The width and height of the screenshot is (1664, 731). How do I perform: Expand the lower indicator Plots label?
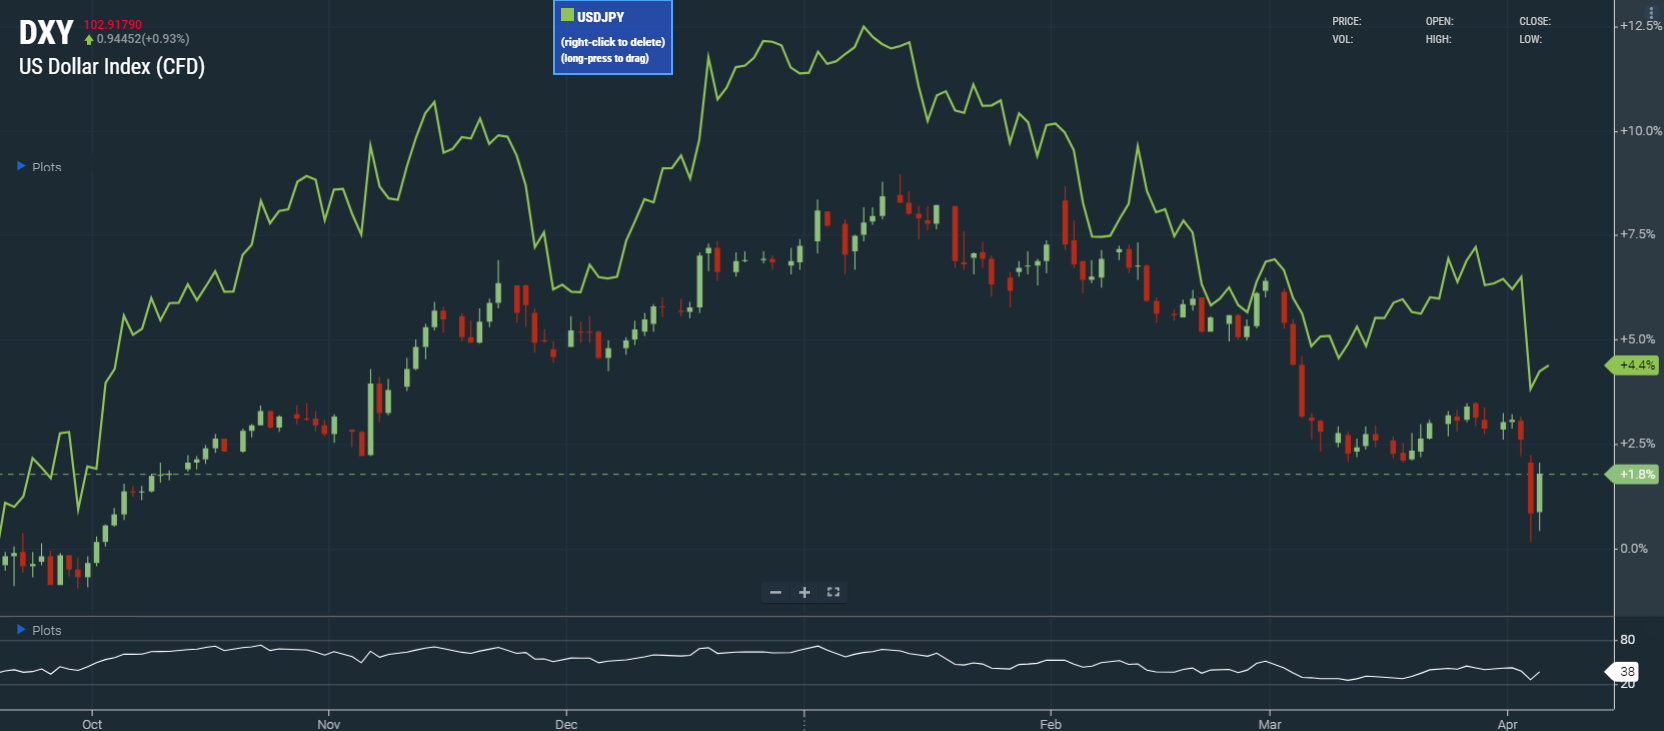[46, 630]
